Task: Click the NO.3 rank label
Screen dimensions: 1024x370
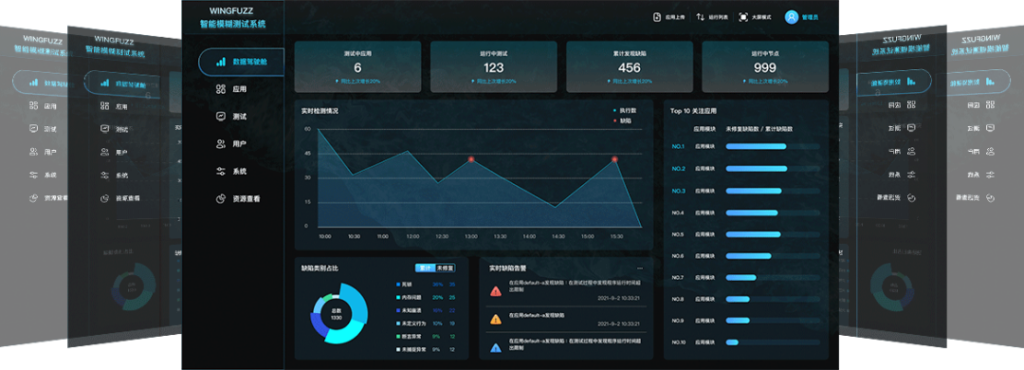Action: pyautogui.click(x=678, y=191)
